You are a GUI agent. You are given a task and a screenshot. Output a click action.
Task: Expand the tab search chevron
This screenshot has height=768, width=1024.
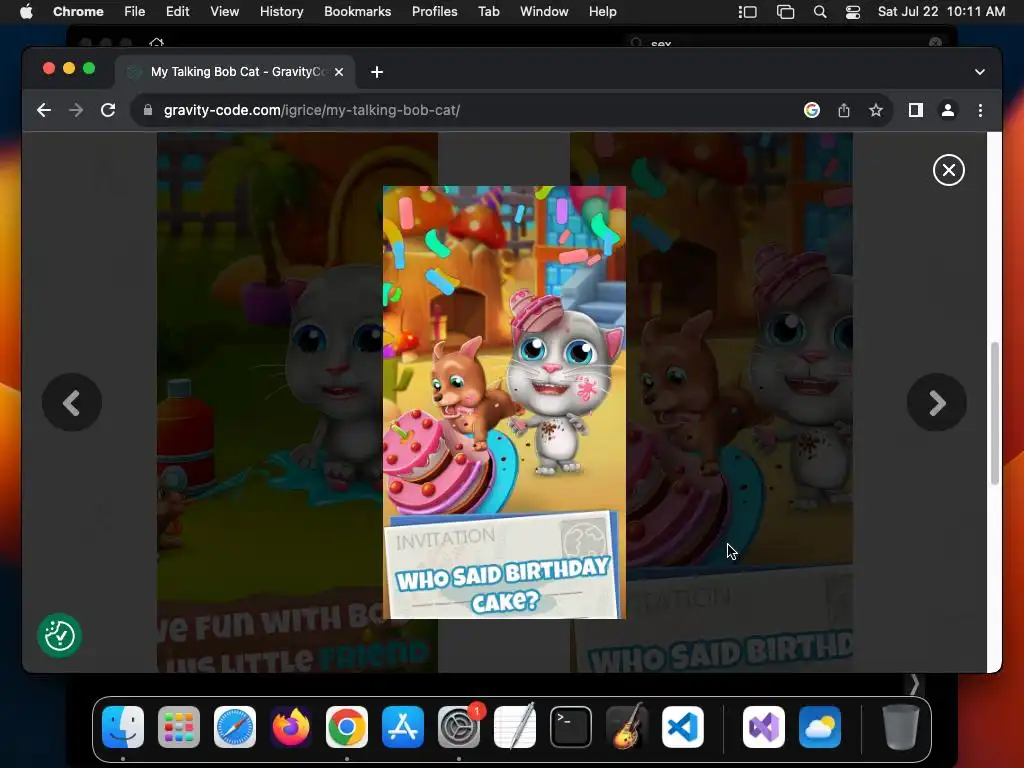[980, 72]
